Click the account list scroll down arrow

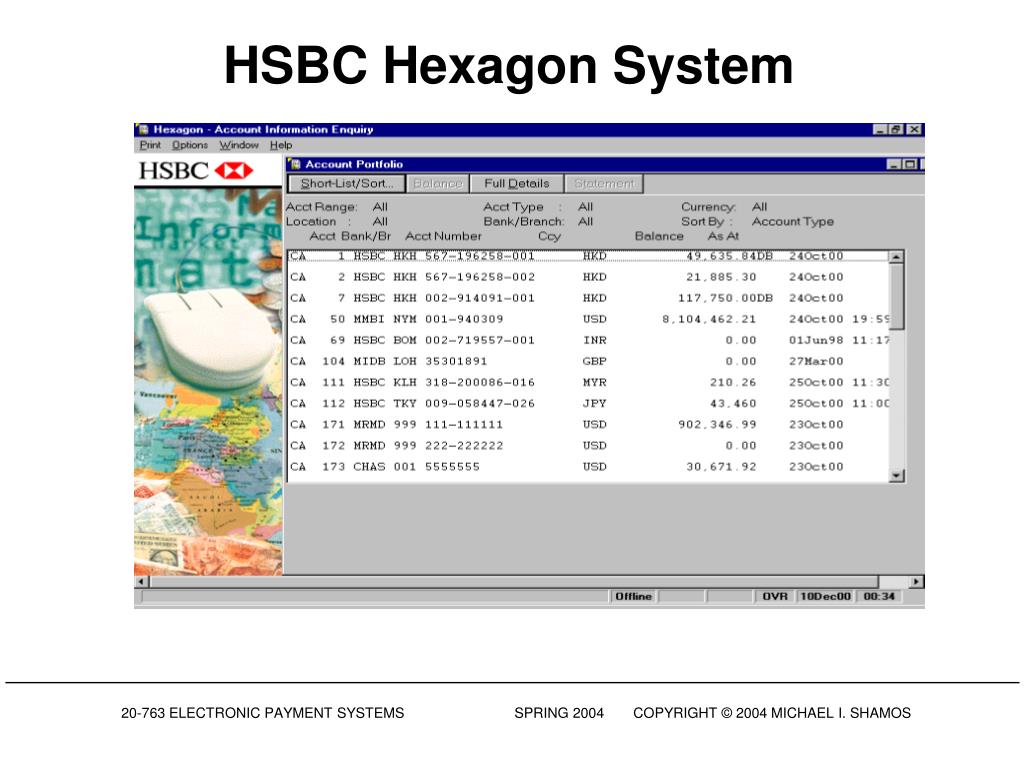[897, 475]
